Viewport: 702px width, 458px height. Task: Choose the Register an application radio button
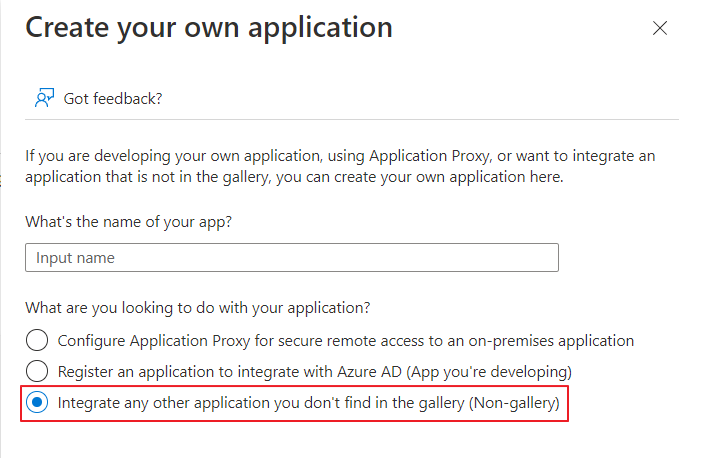pyautogui.click(x=37, y=371)
